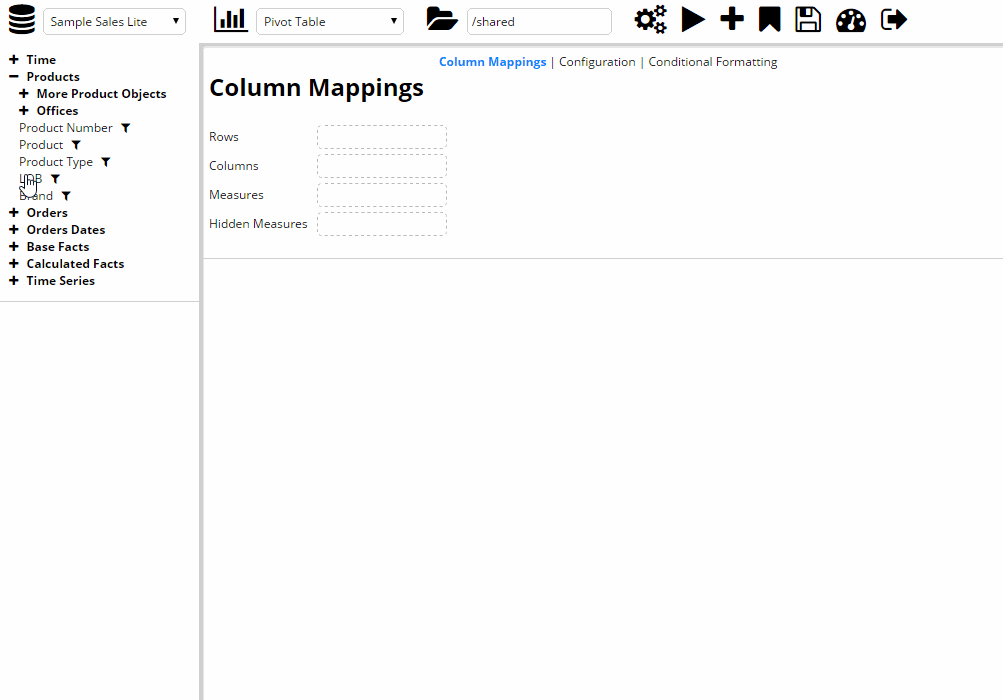
Task: Open the dashboard gauge icon
Action: [851, 20]
